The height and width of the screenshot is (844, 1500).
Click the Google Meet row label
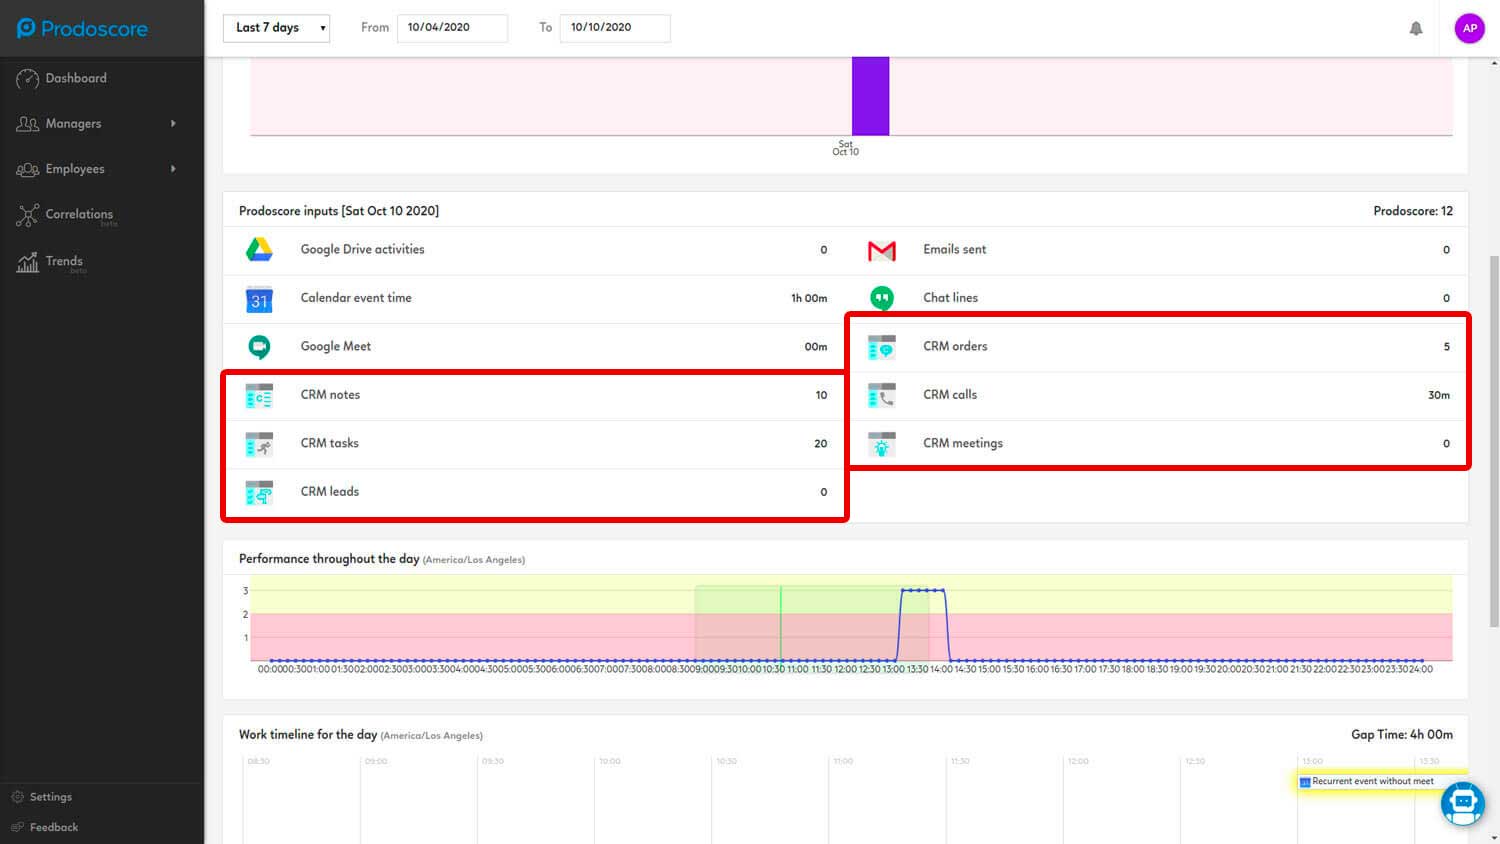pyautogui.click(x=336, y=347)
